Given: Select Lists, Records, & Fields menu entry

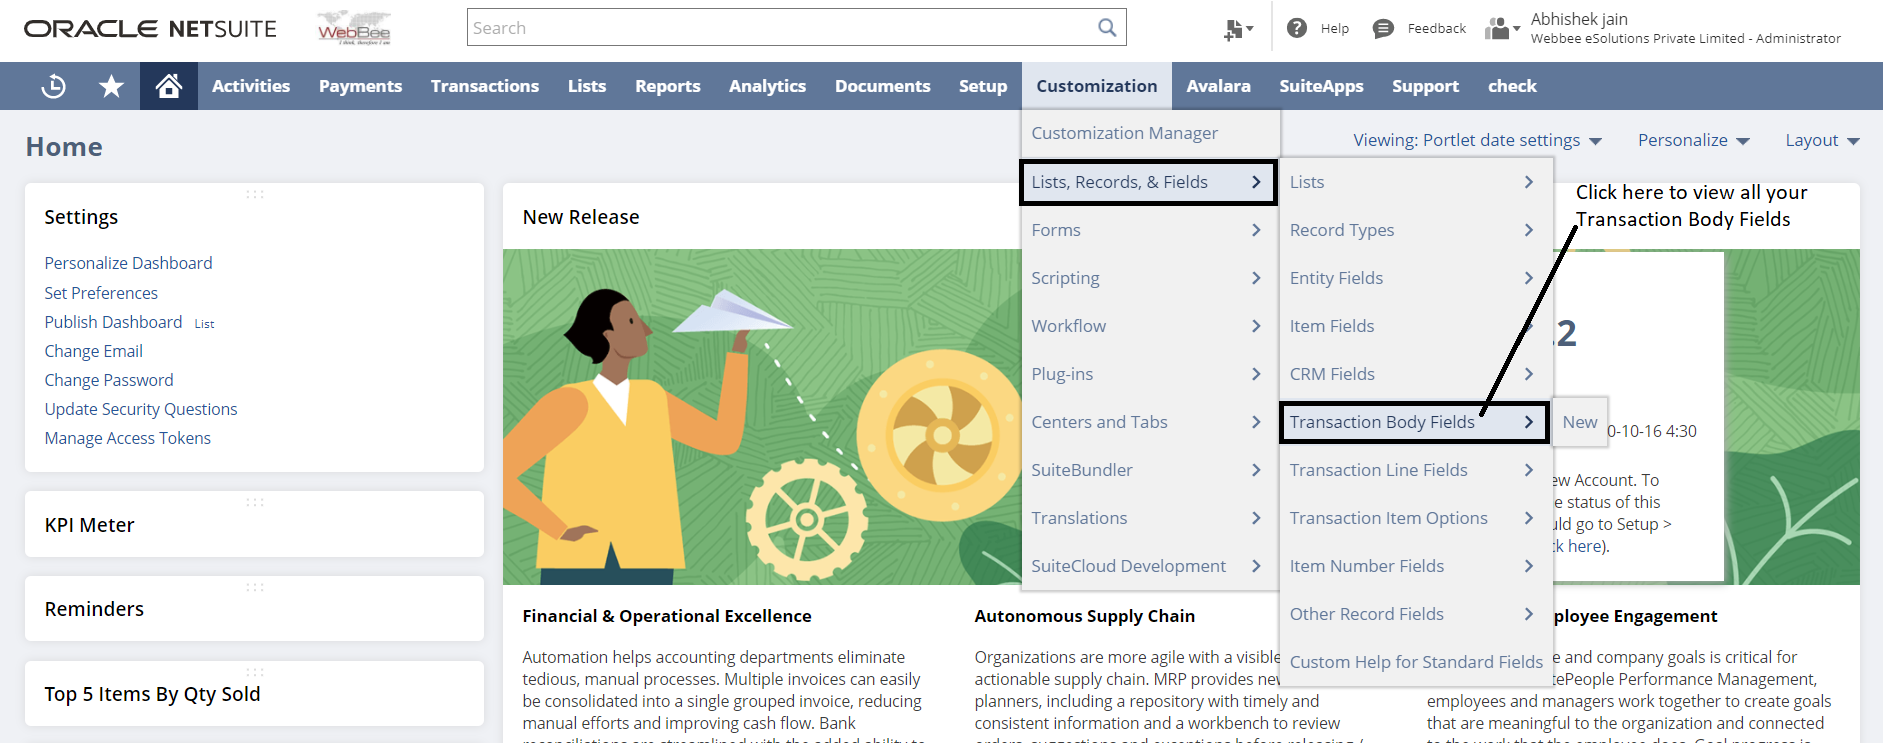Looking at the screenshot, I should [x=1148, y=182].
